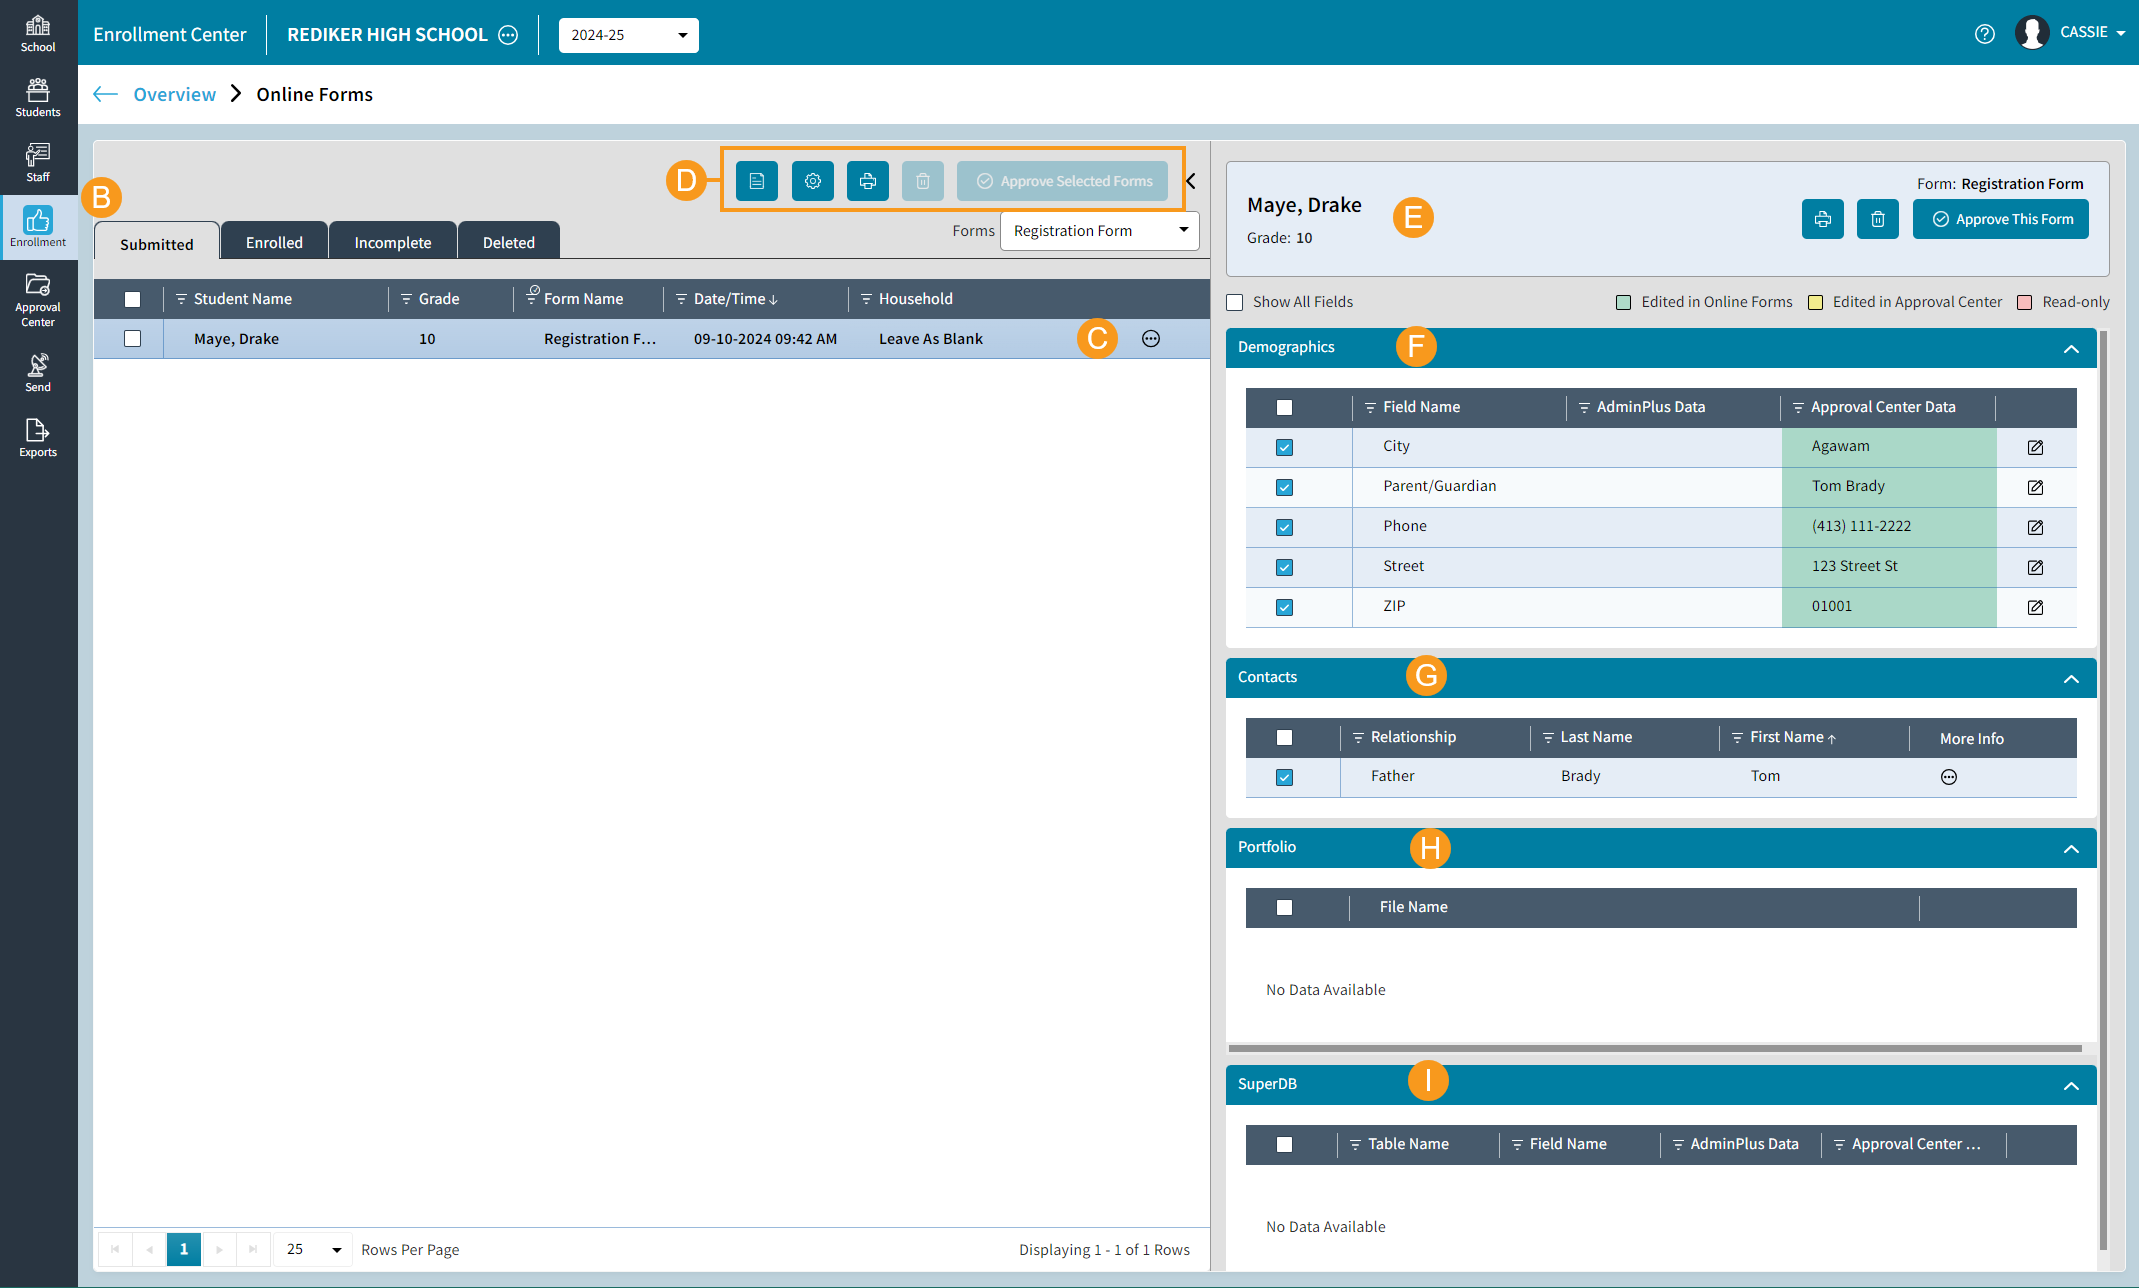The width and height of the screenshot is (2139, 1288).
Task: Enable the Show All Fields checkbox
Action: point(1235,302)
